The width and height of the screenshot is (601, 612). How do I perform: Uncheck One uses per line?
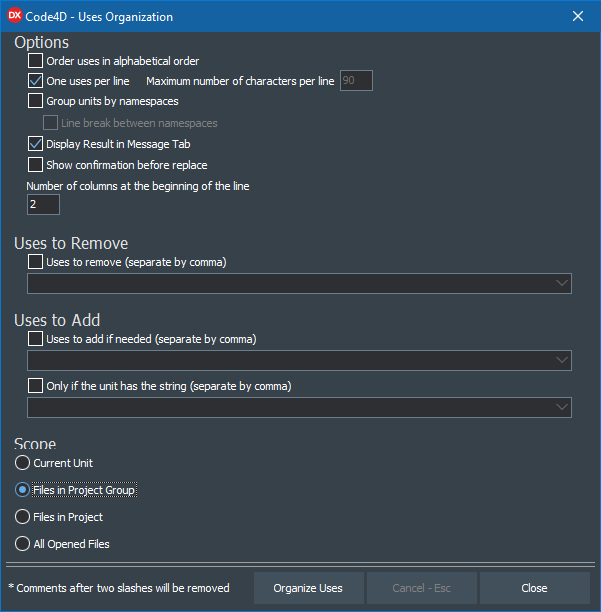click(36, 81)
